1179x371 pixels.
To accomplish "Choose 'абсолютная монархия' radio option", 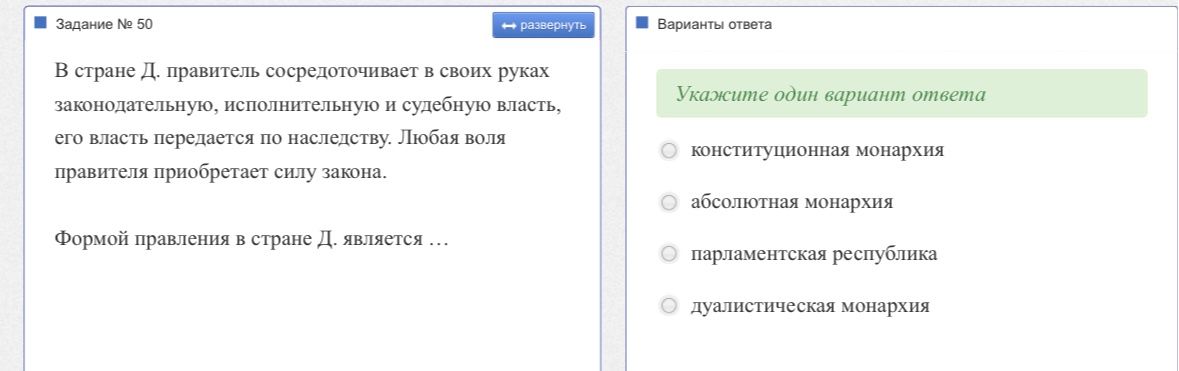I will click(668, 202).
